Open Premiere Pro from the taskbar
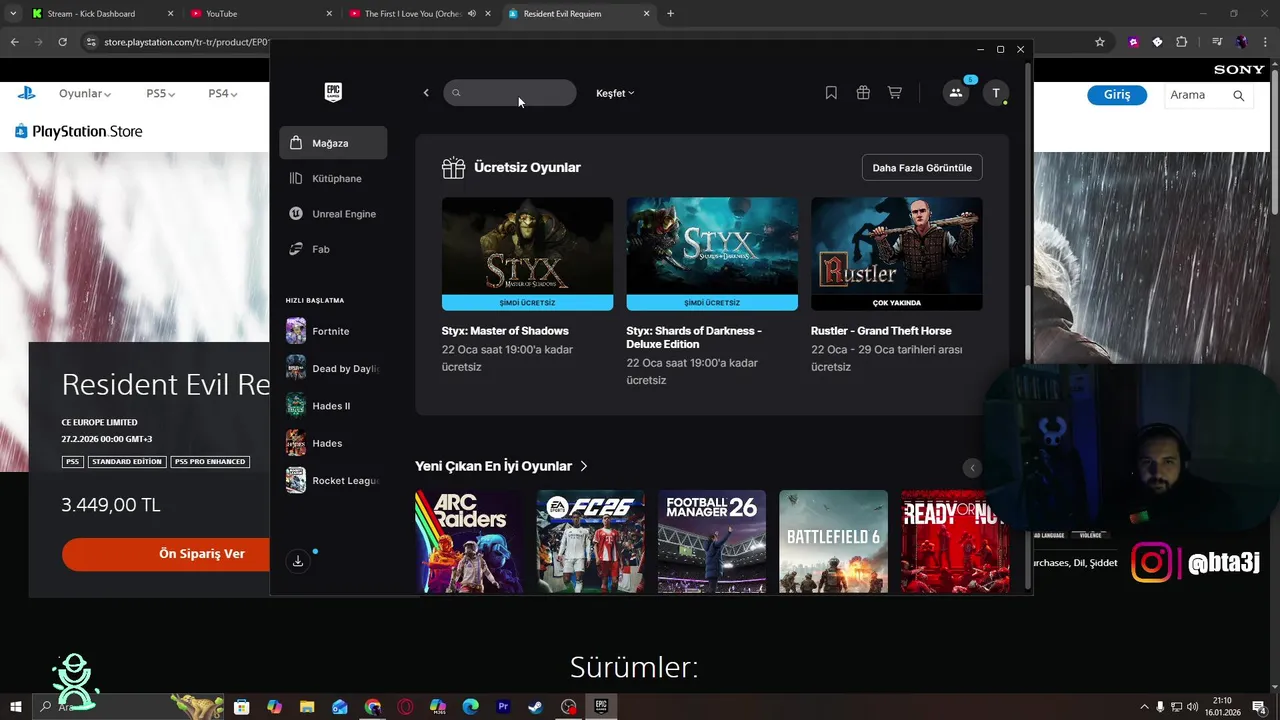The height and width of the screenshot is (720, 1280). click(503, 707)
